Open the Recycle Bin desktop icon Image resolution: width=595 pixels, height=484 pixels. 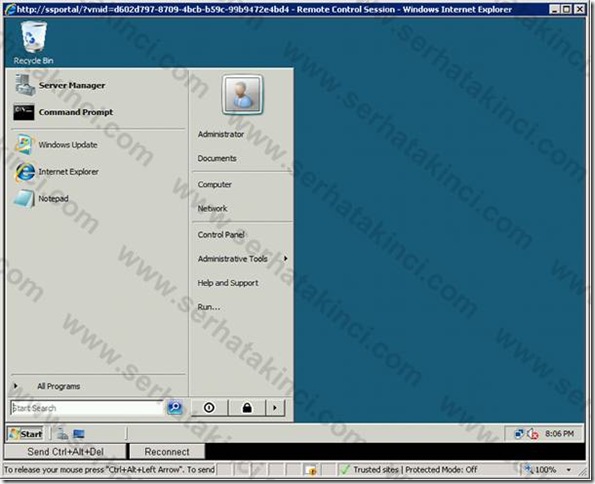pyautogui.click(x=33, y=43)
